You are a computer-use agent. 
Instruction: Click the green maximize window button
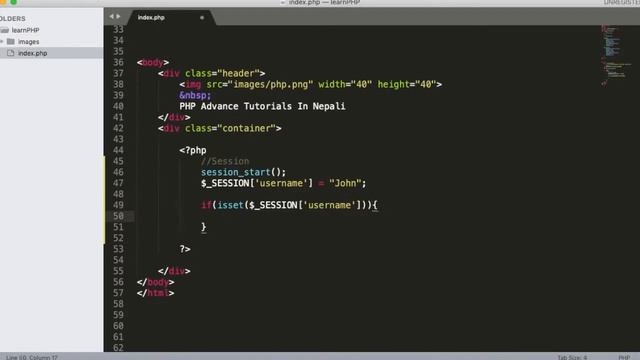click(13, 2)
